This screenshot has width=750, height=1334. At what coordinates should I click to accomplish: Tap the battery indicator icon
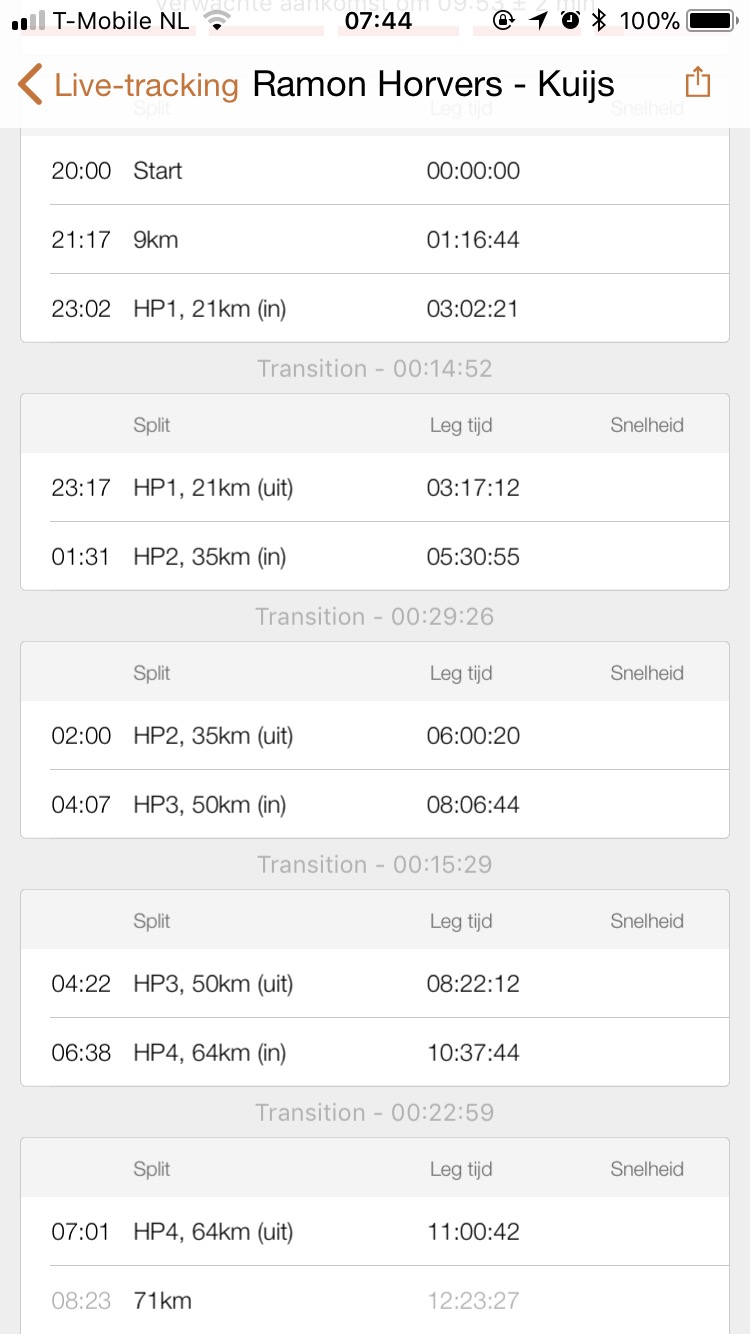(711, 20)
